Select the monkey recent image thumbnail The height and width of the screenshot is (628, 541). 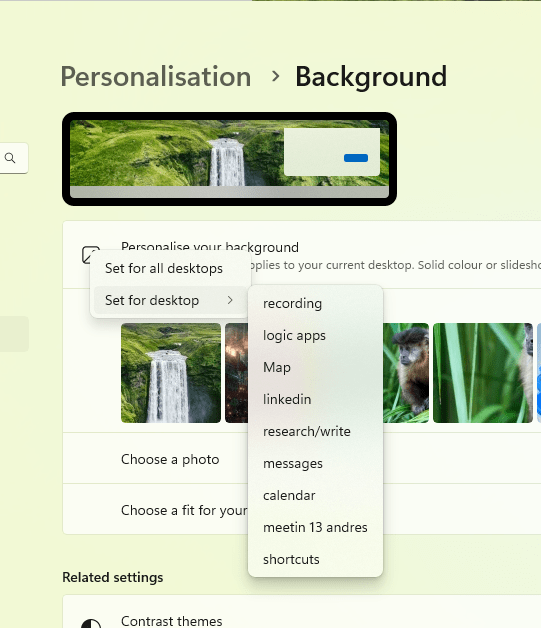(406, 373)
